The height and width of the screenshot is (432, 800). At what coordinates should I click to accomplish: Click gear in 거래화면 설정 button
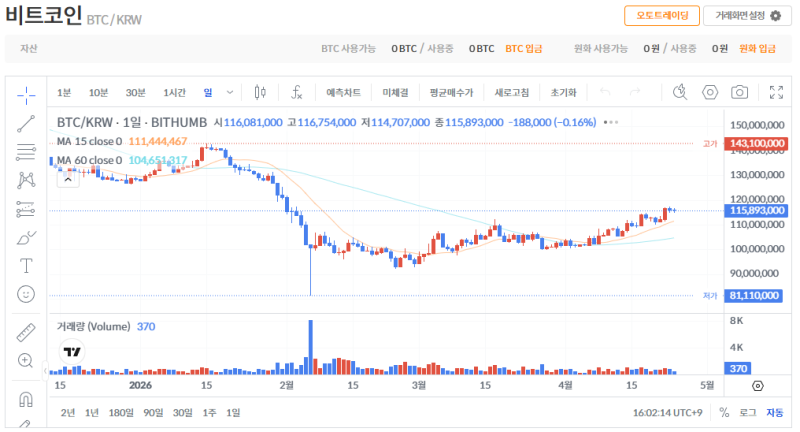[x=776, y=16]
